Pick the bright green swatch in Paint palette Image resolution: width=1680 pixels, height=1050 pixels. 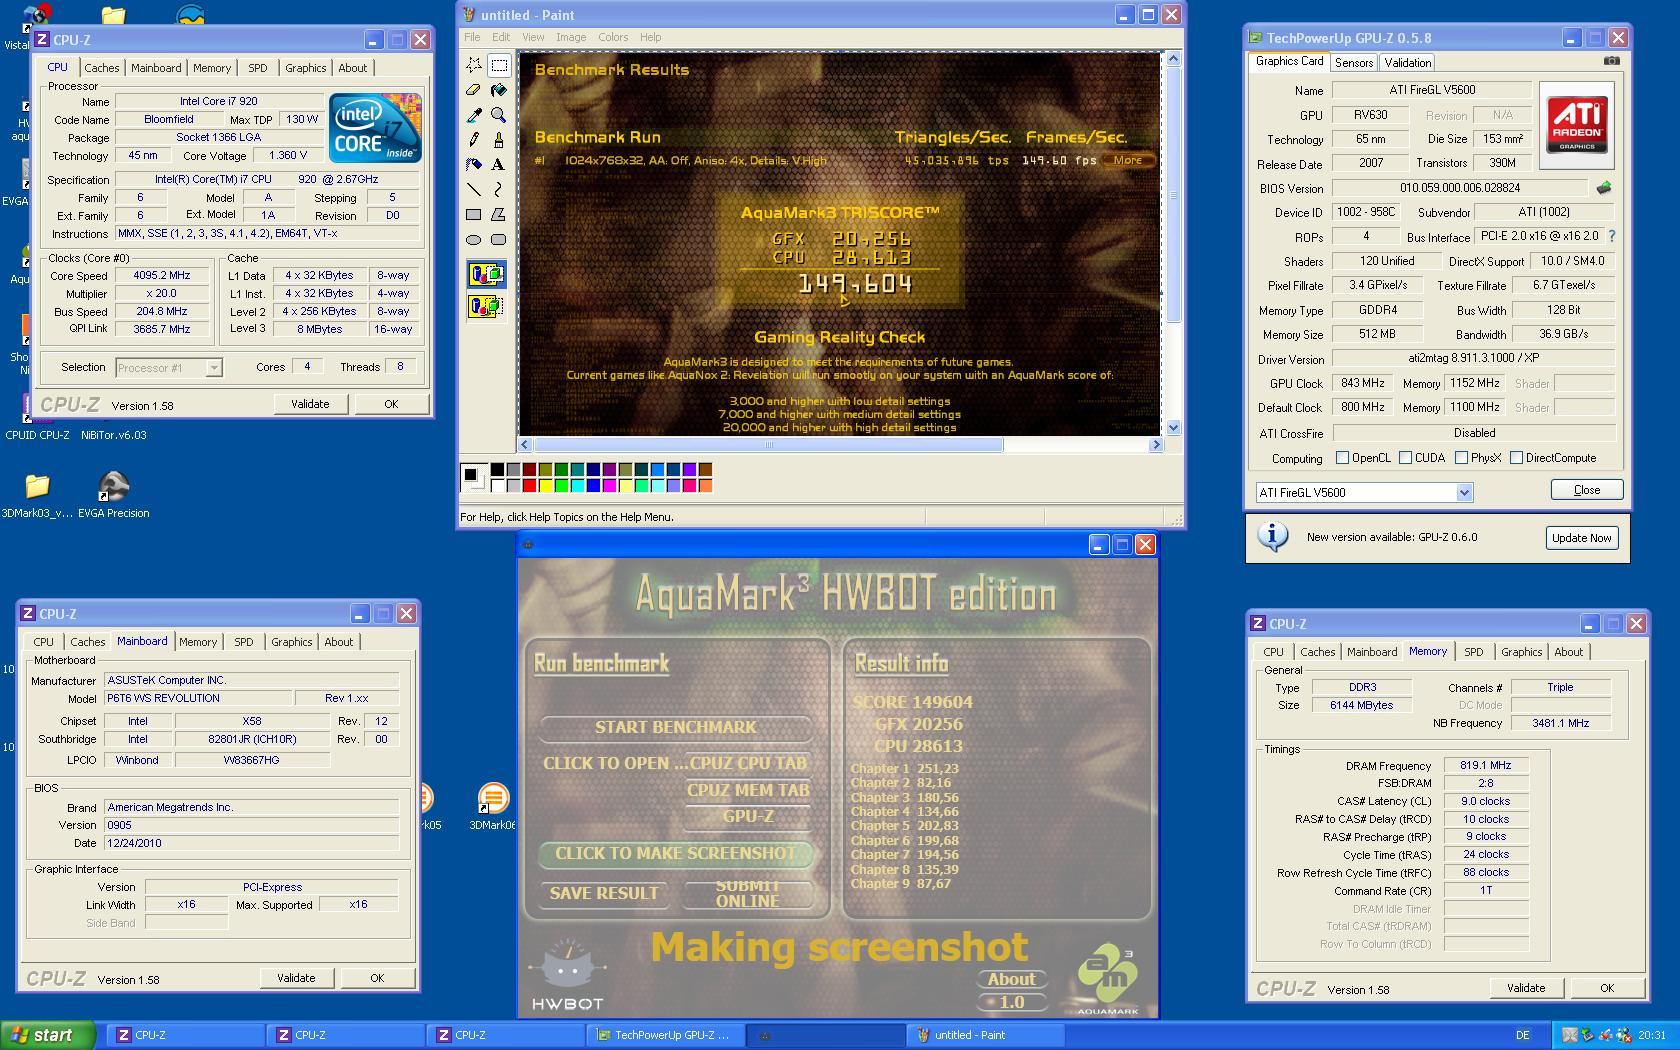pos(561,486)
